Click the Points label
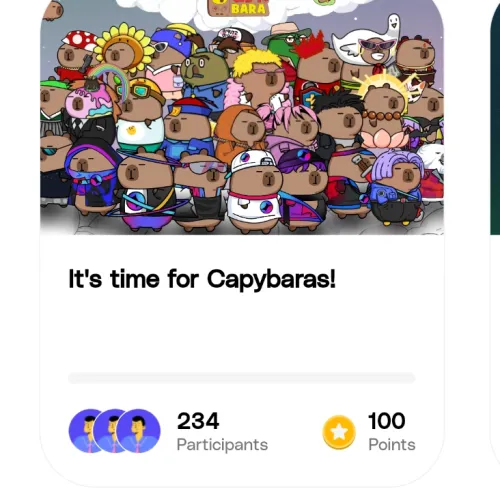Viewport: 500px width, 500px height. point(392,444)
